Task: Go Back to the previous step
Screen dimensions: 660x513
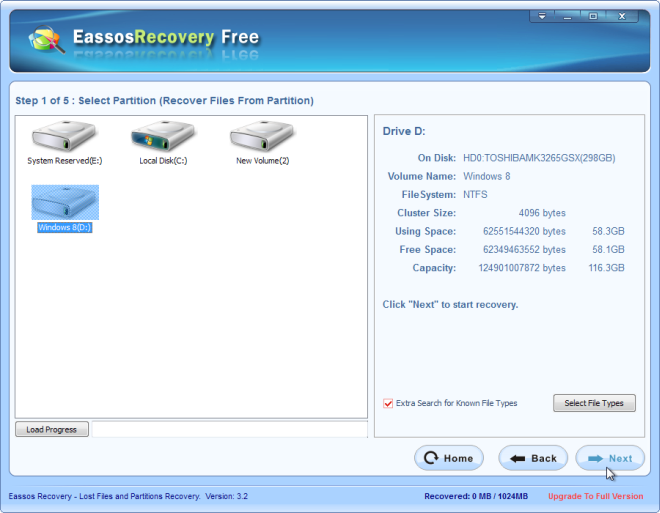Action: 533,458
